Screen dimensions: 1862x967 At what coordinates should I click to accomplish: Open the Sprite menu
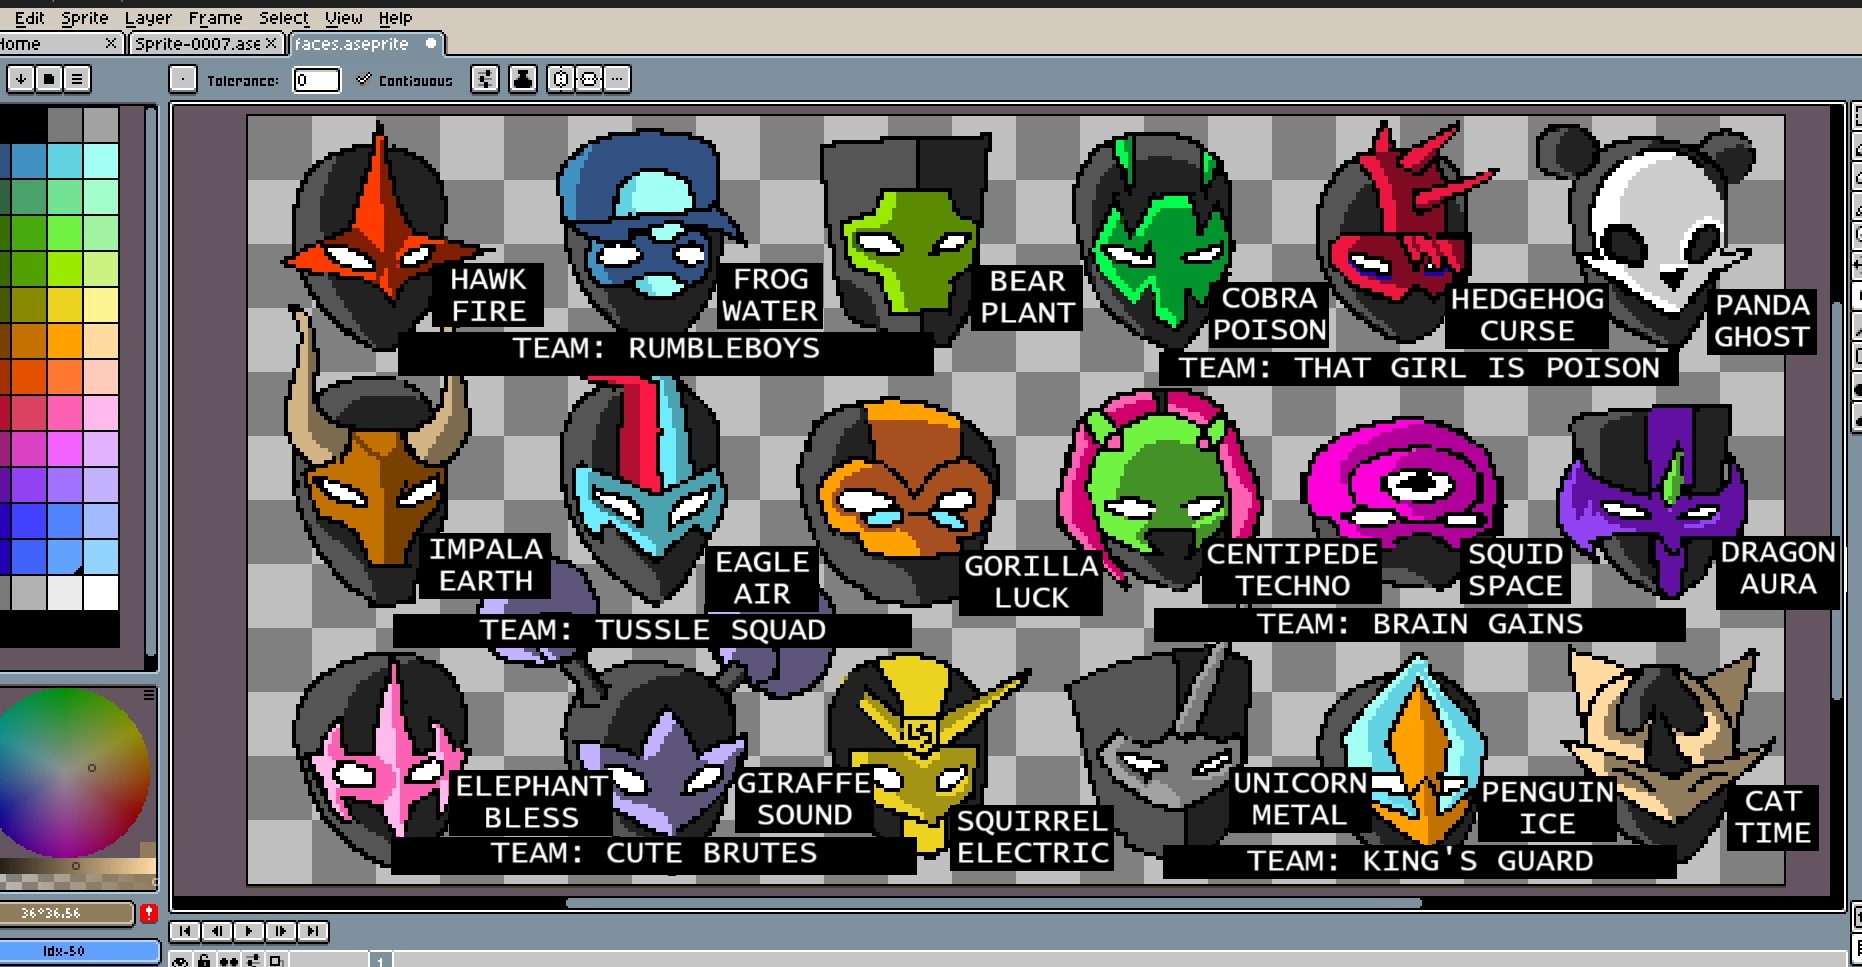point(84,18)
